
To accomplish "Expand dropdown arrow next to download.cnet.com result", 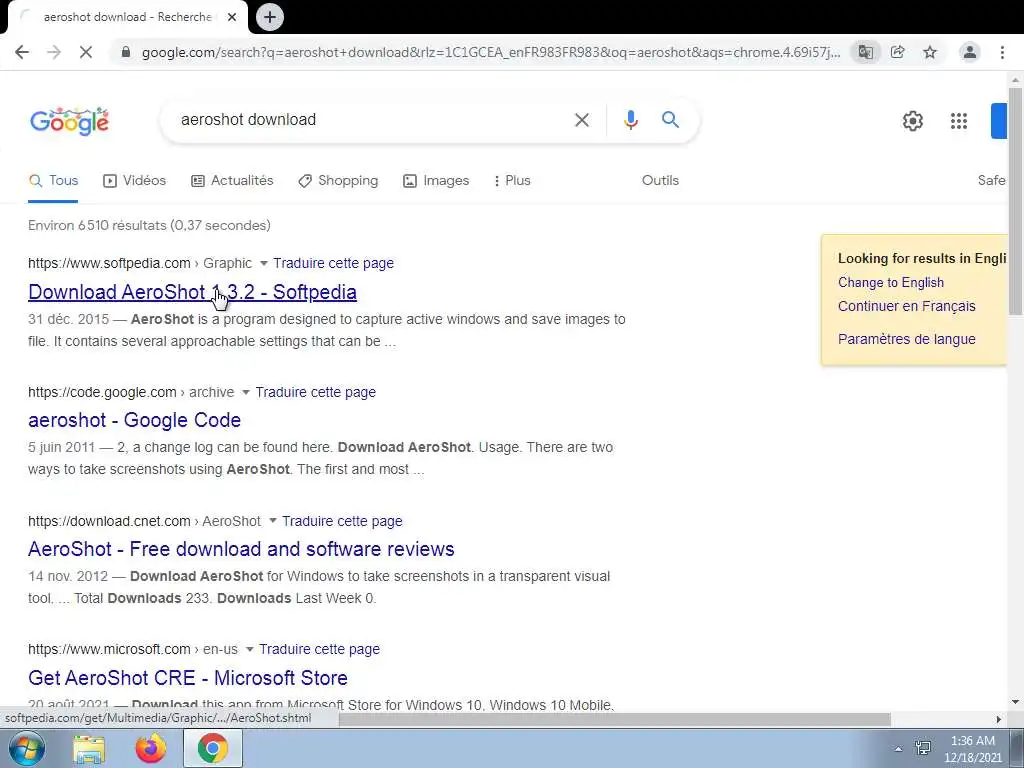I will coord(272,521).
